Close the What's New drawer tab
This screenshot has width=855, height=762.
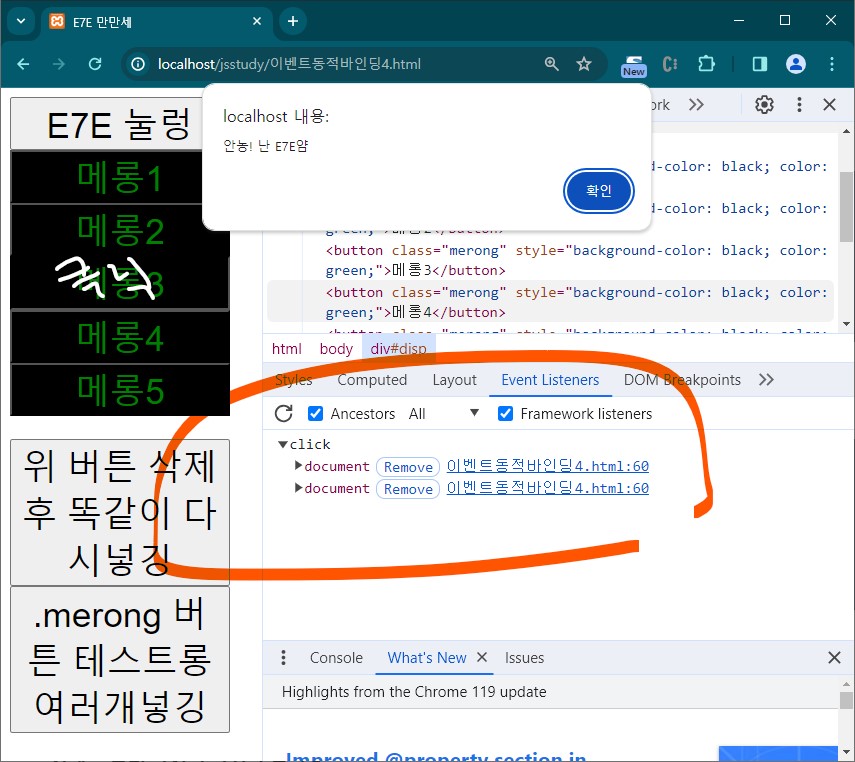coord(481,657)
